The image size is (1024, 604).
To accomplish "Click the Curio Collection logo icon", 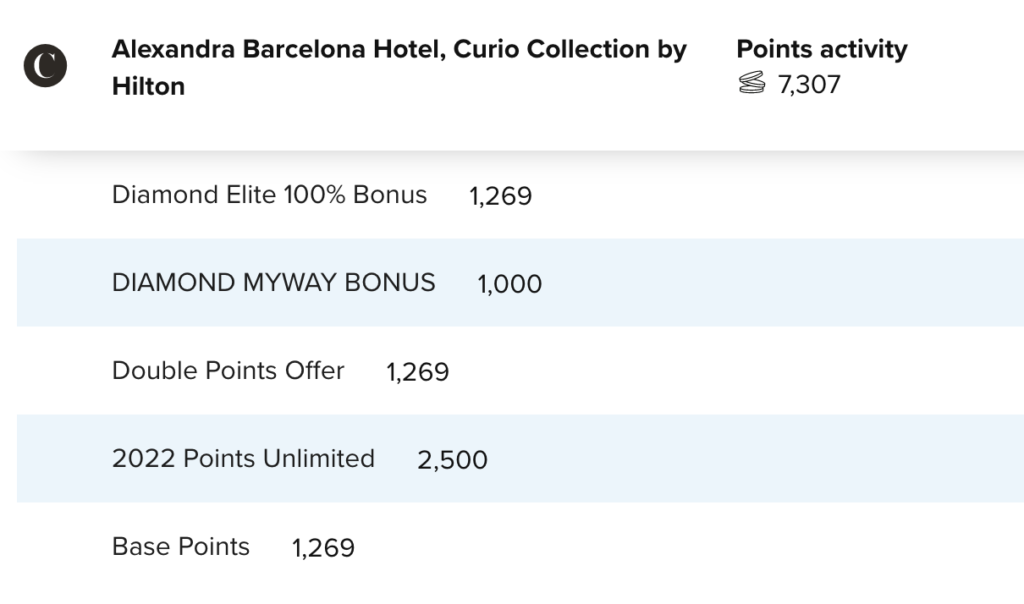I will [x=45, y=65].
